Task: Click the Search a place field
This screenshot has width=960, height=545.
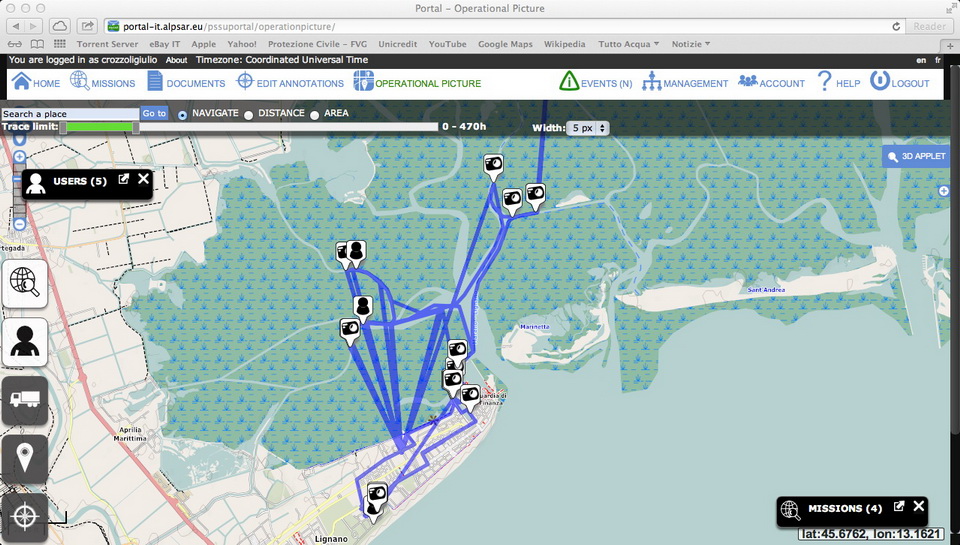Action: 70,114
